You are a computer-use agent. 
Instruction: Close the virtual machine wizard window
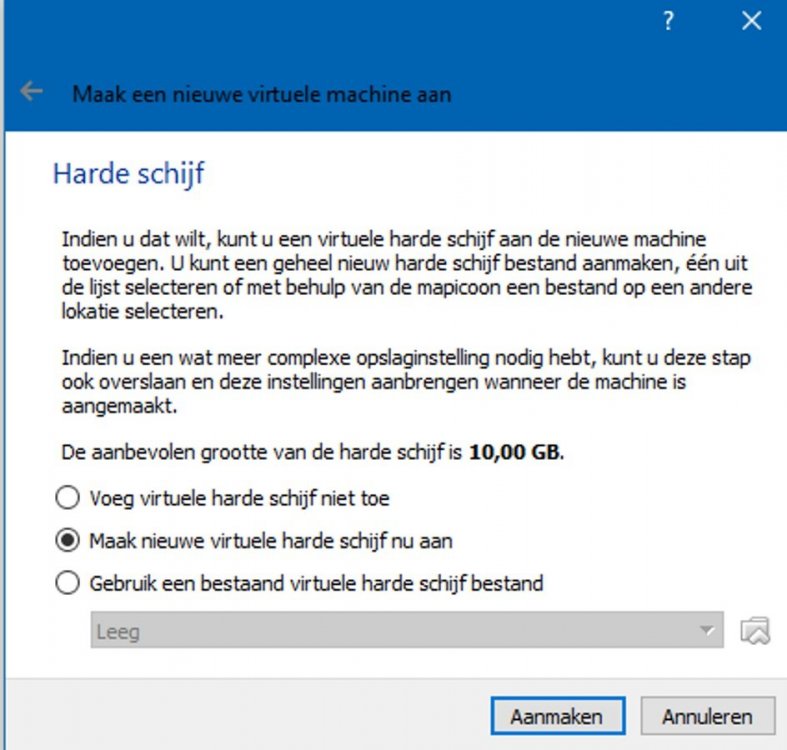pyautogui.click(x=751, y=22)
